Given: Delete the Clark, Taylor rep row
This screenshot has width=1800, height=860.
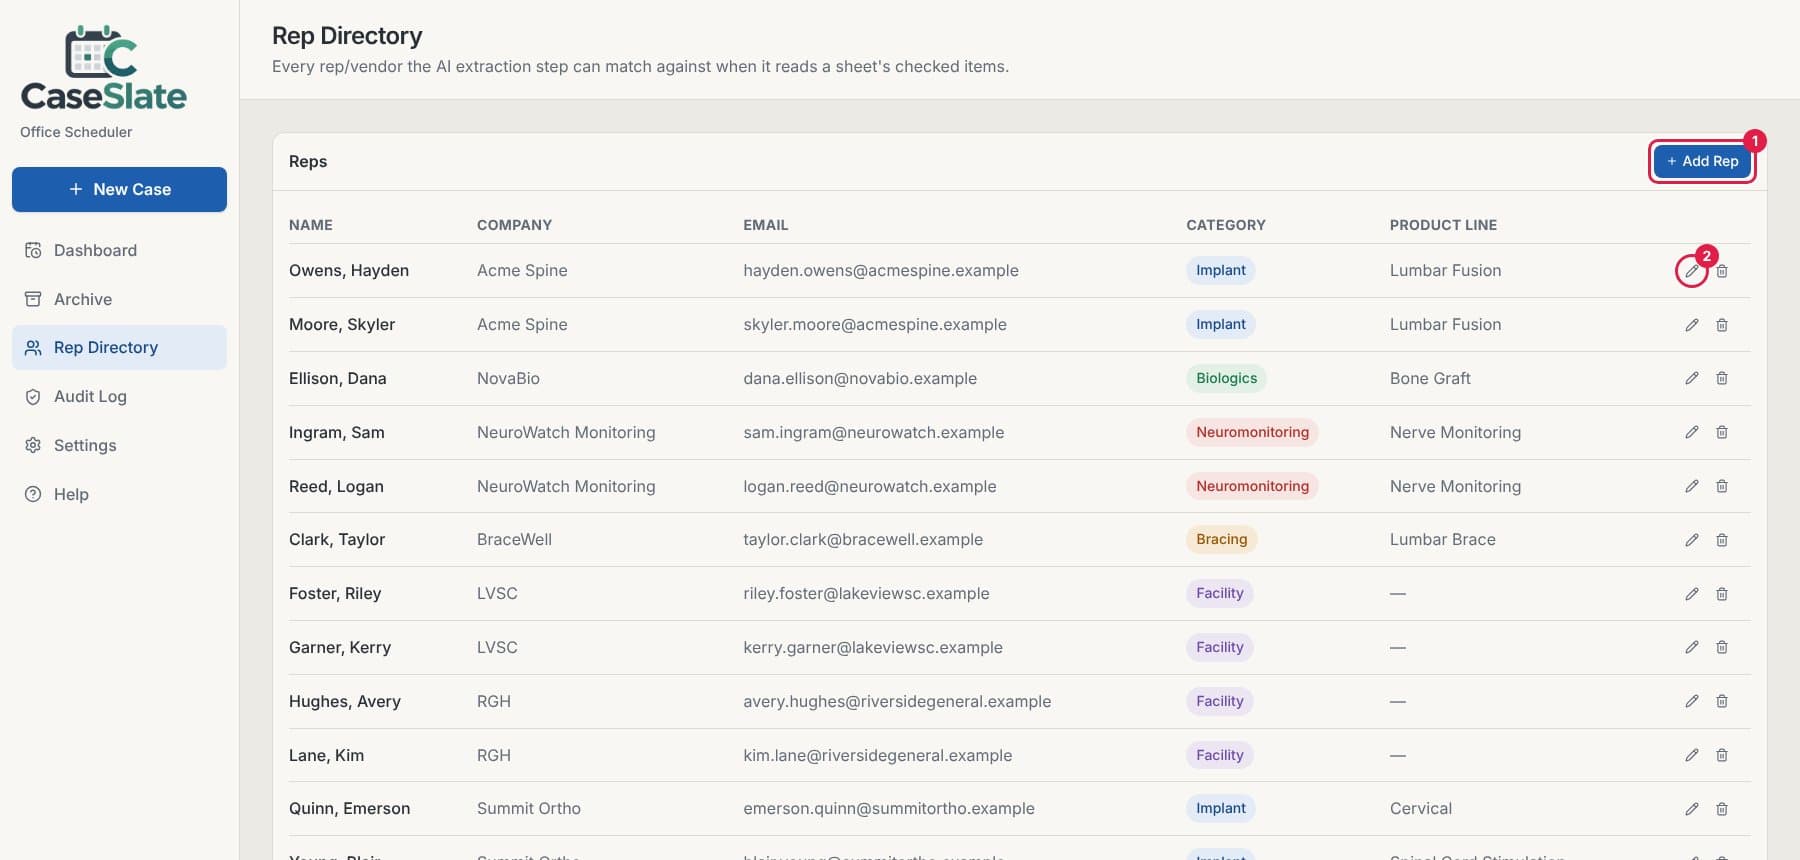Looking at the screenshot, I should click(1722, 540).
